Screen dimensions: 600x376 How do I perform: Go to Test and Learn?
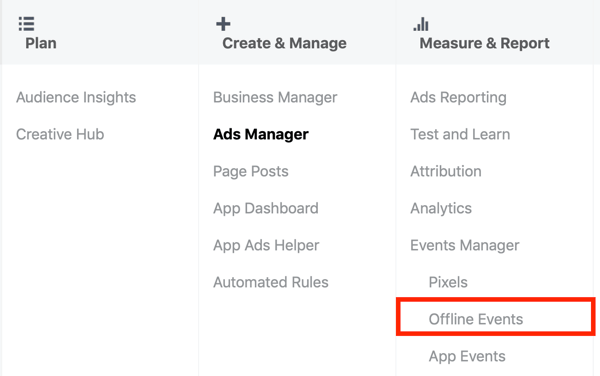(x=460, y=134)
